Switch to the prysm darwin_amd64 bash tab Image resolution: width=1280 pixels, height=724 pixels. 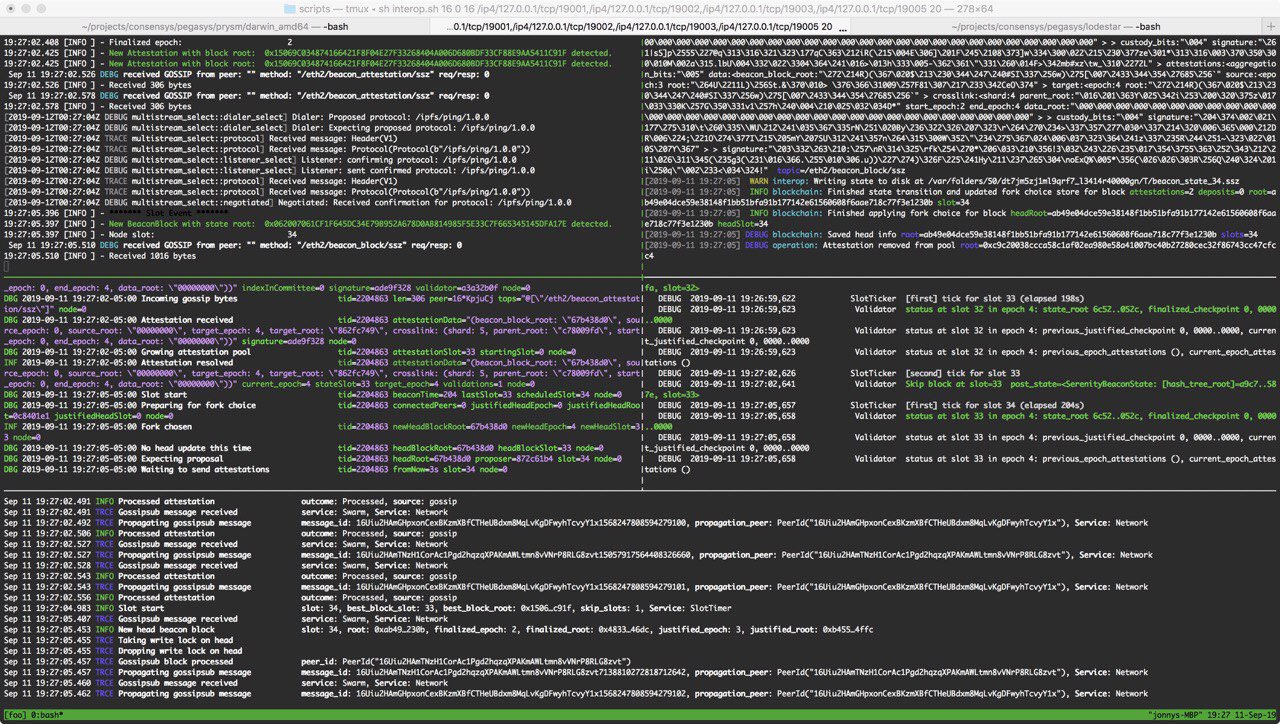point(213,26)
